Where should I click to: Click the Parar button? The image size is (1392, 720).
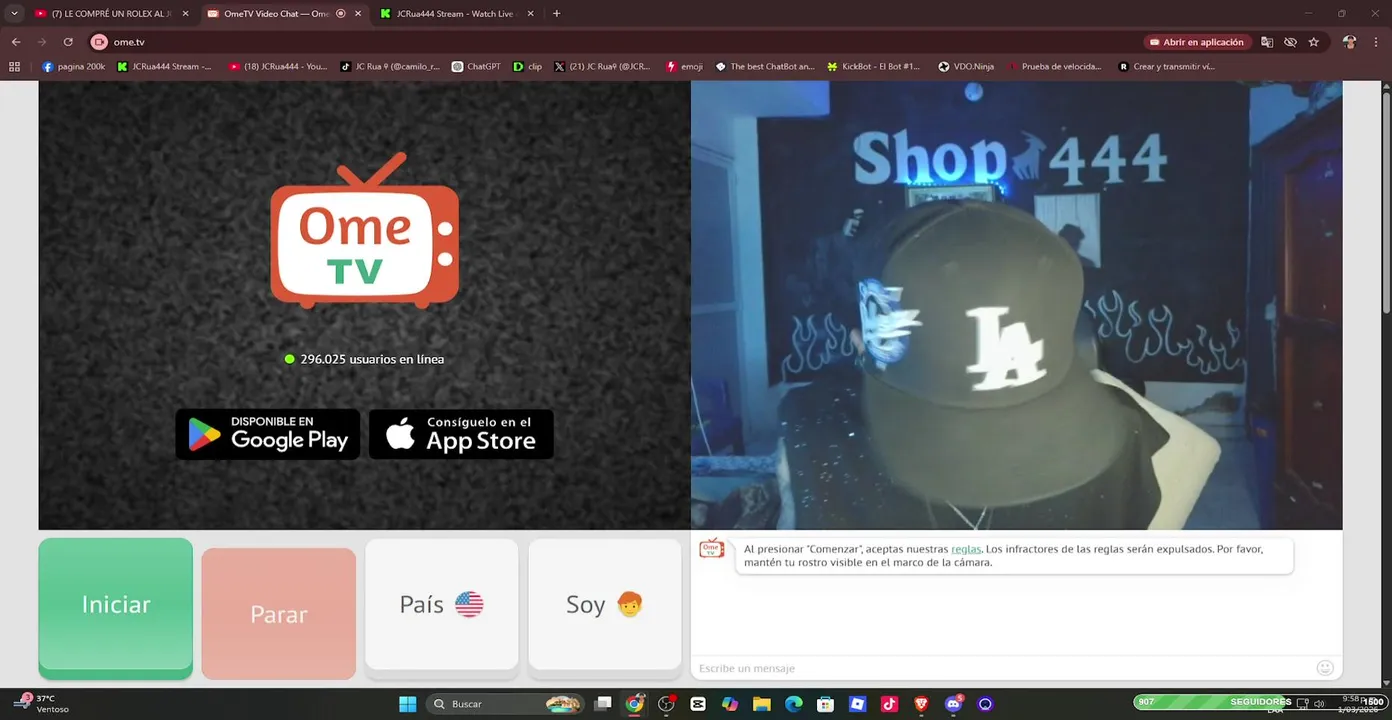pos(279,614)
